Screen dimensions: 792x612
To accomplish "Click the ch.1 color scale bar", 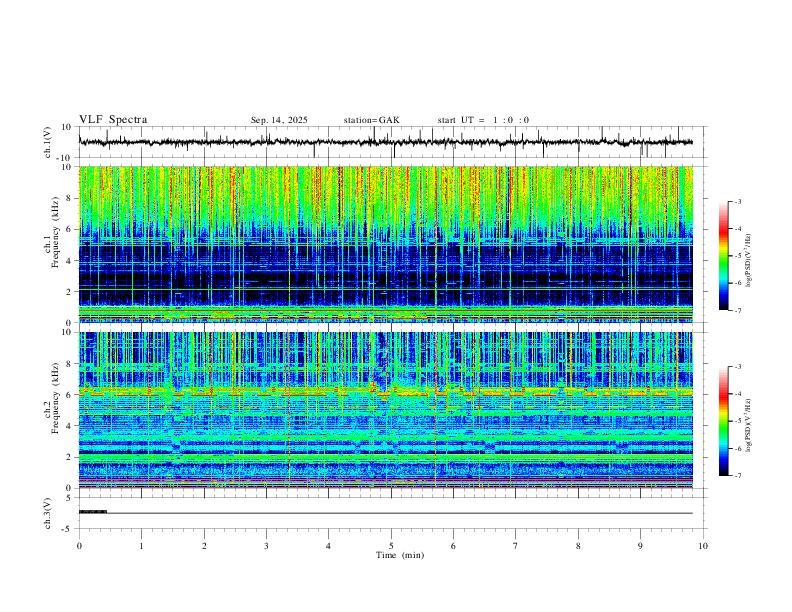I will (723, 256).
